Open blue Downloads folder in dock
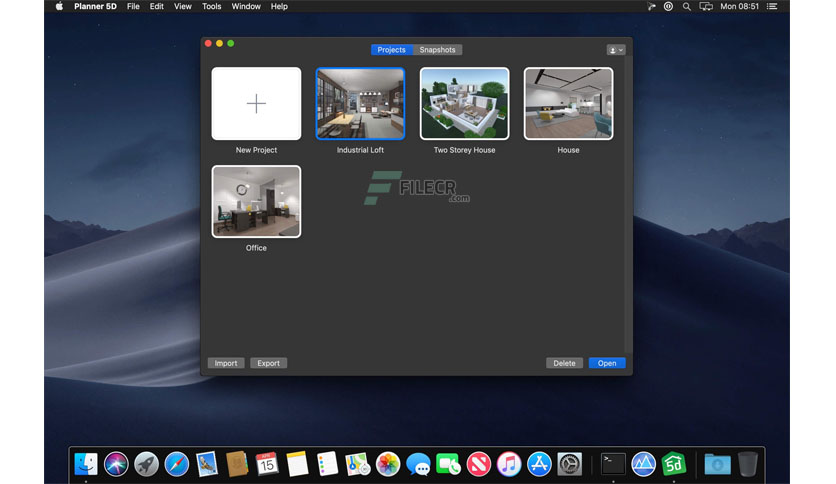Image resolution: width=836 pixels, height=484 pixels. pyautogui.click(x=718, y=464)
